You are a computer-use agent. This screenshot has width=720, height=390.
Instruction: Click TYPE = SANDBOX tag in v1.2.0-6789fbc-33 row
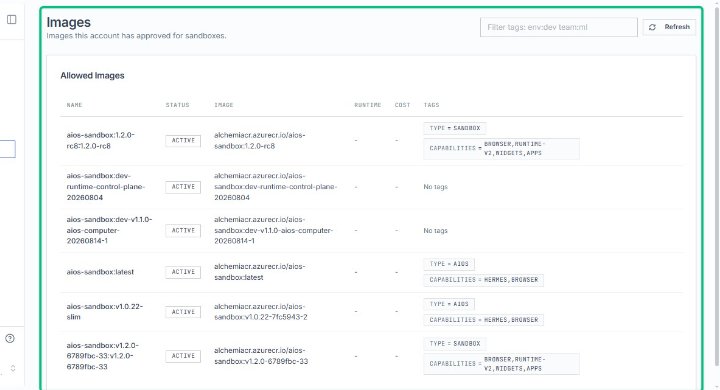[455, 344]
